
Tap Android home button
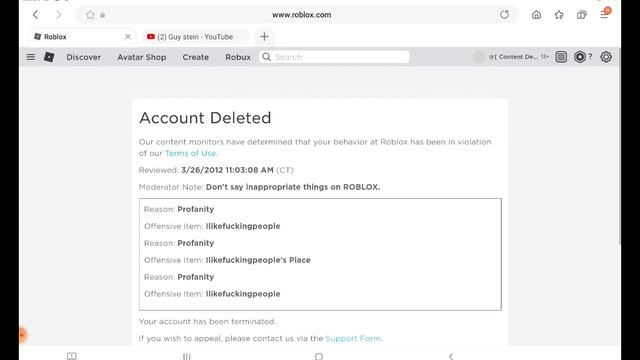click(319, 356)
